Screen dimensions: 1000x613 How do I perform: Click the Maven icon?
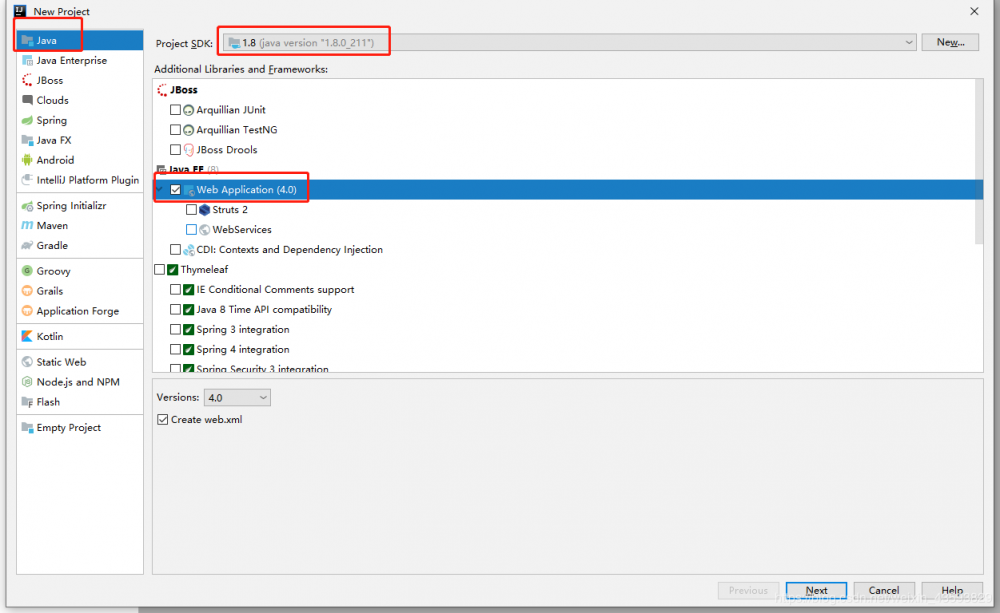pos(27,226)
